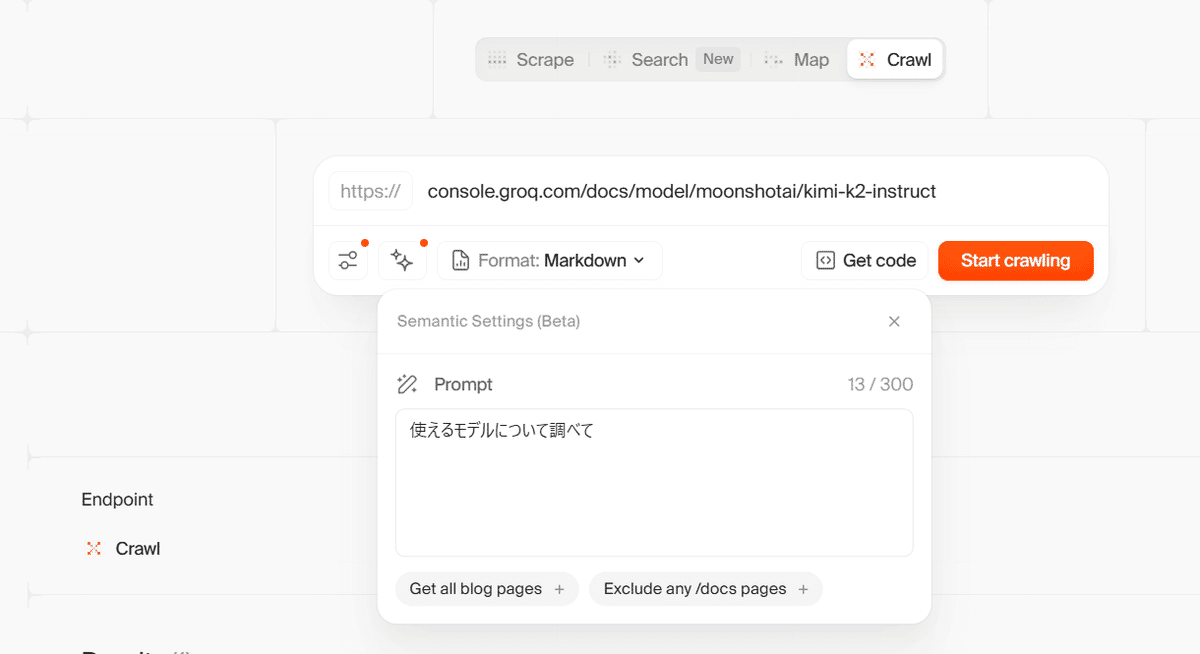
Task: Click into the Prompt text area
Action: tap(654, 490)
